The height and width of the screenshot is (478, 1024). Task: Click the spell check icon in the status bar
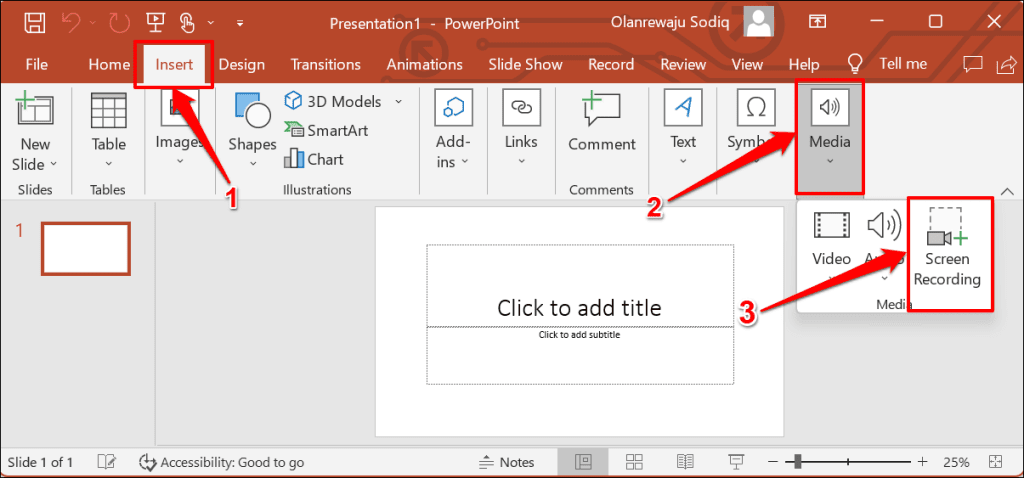(x=106, y=462)
